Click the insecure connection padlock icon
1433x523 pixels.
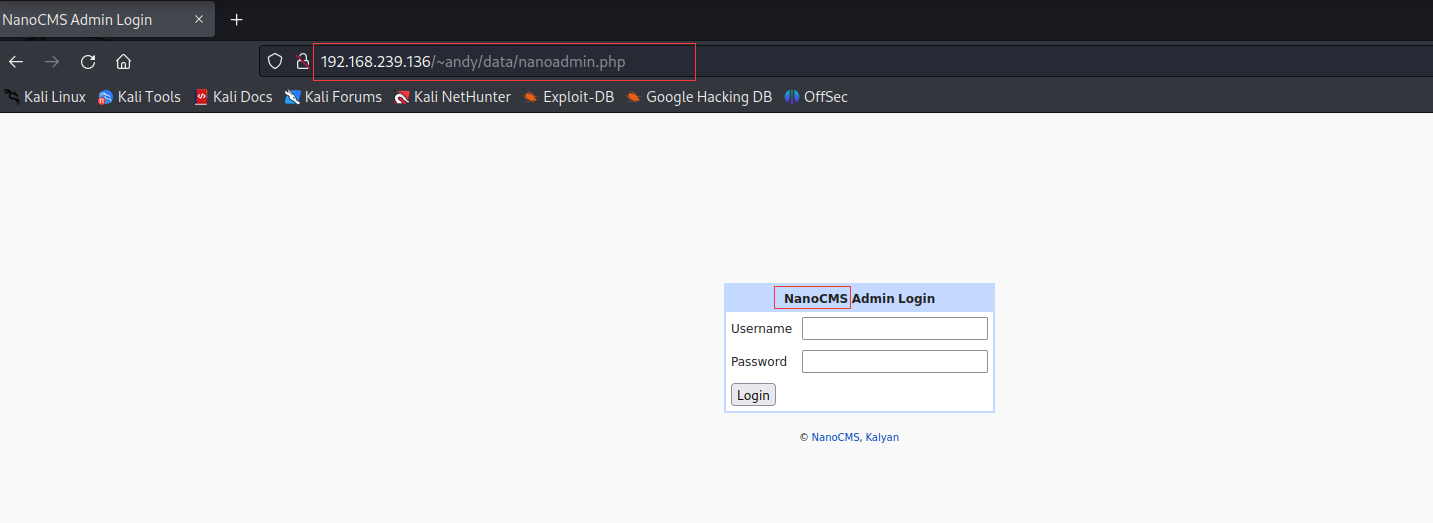302,62
